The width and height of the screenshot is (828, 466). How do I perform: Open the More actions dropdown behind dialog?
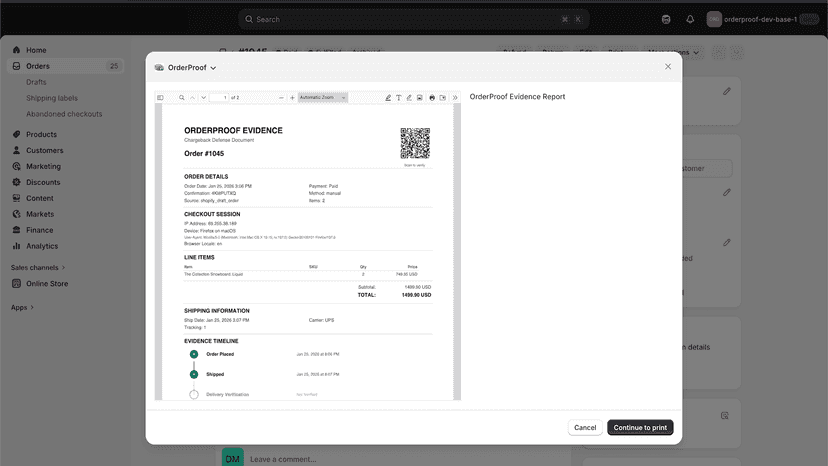tap(674, 52)
